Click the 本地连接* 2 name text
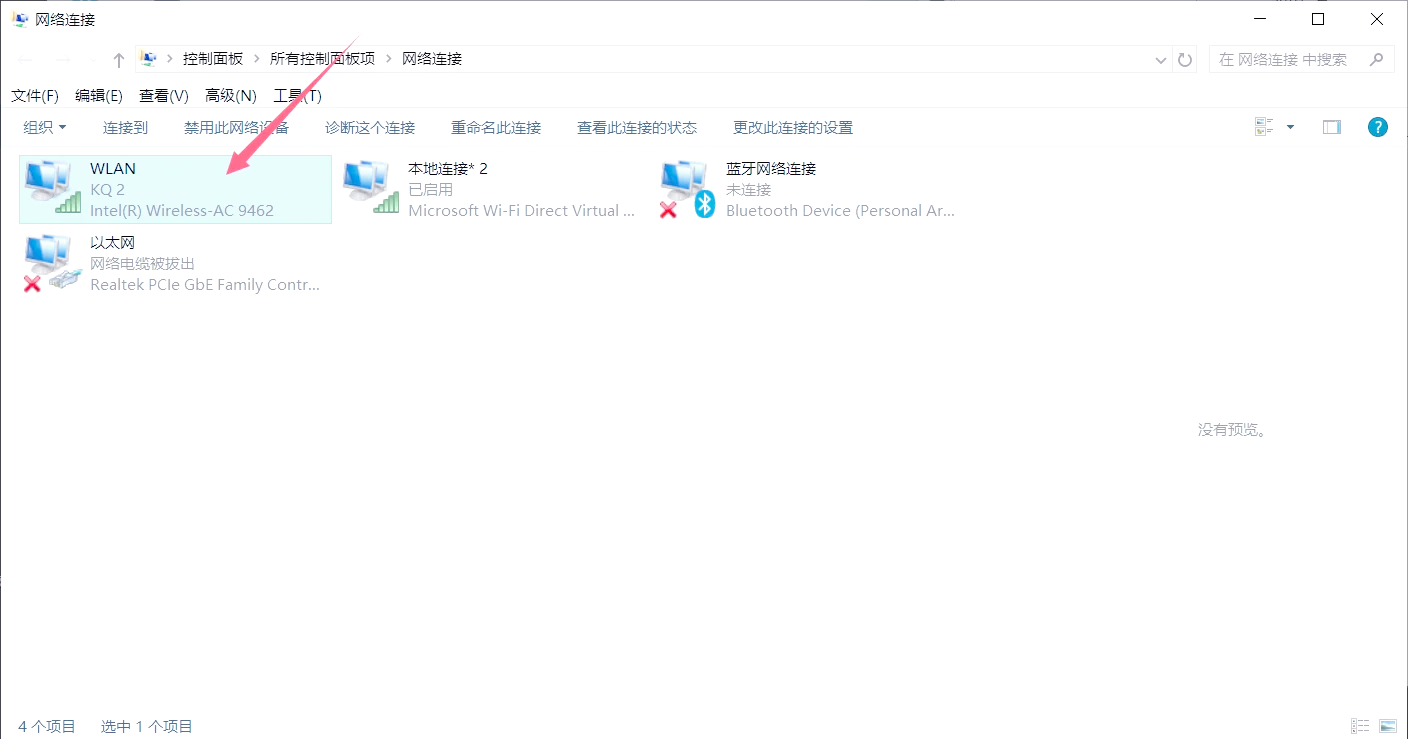The image size is (1408, 739). pyautogui.click(x=448, y=168)
